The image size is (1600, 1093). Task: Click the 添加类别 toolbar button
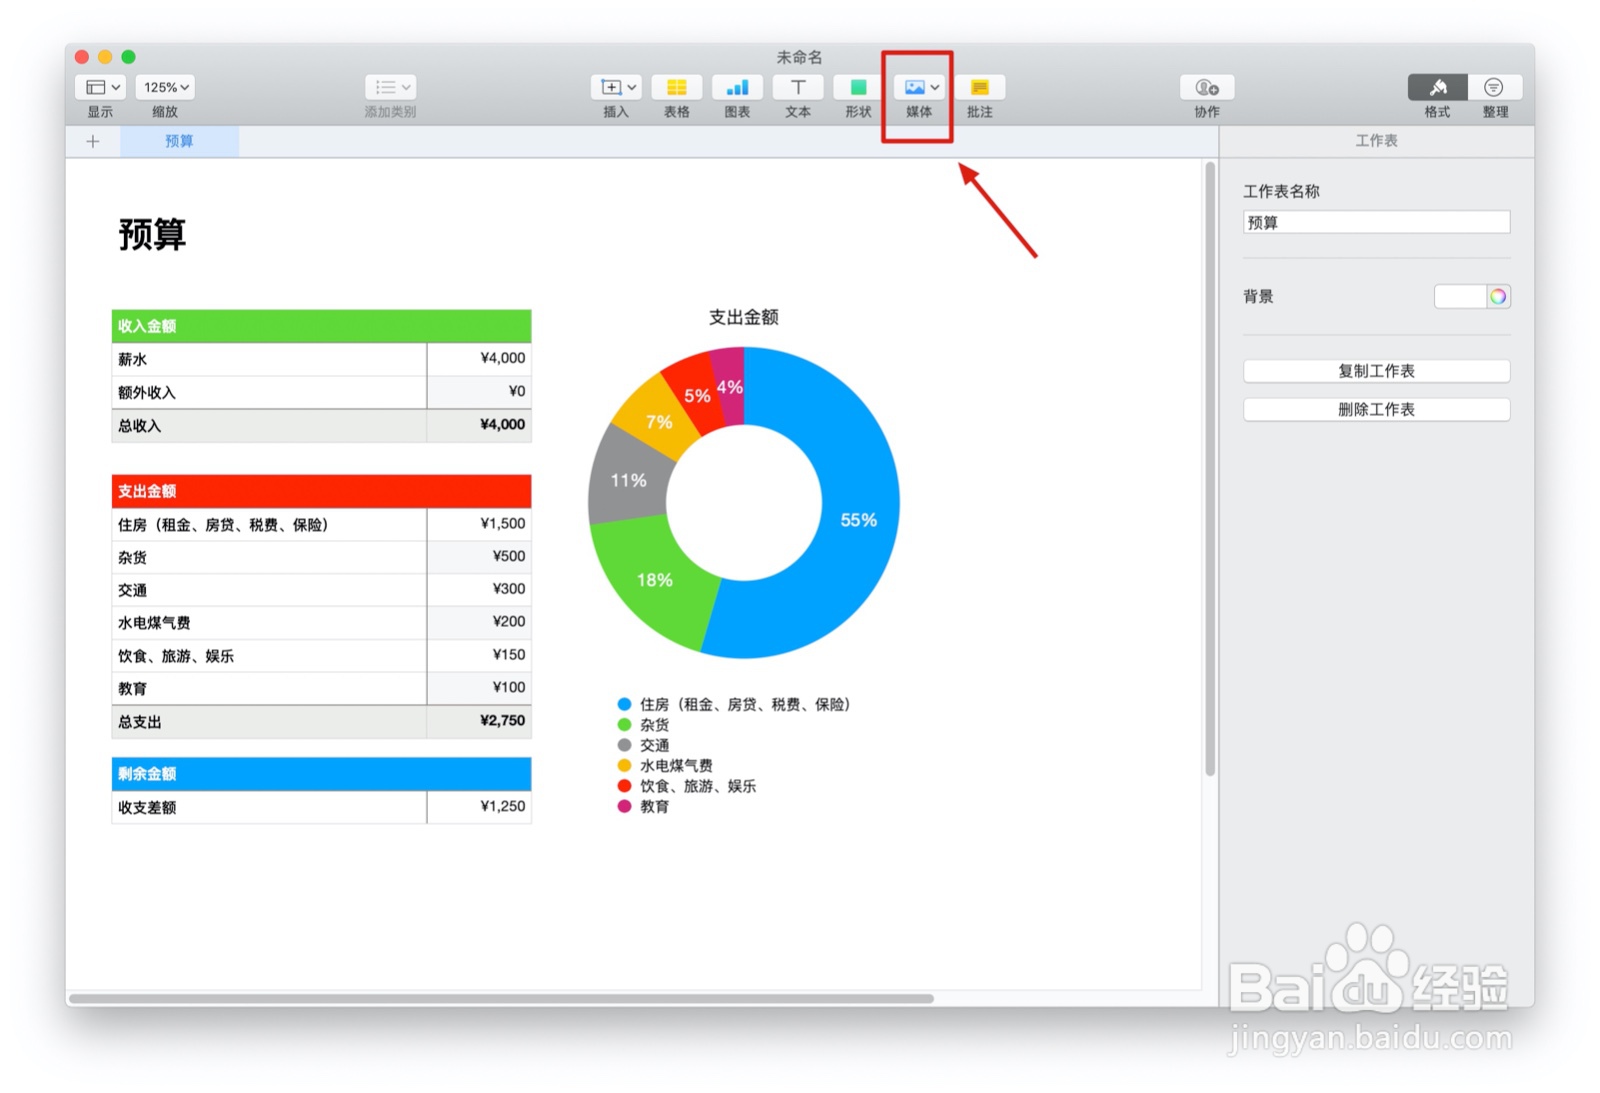click(390, 87)
